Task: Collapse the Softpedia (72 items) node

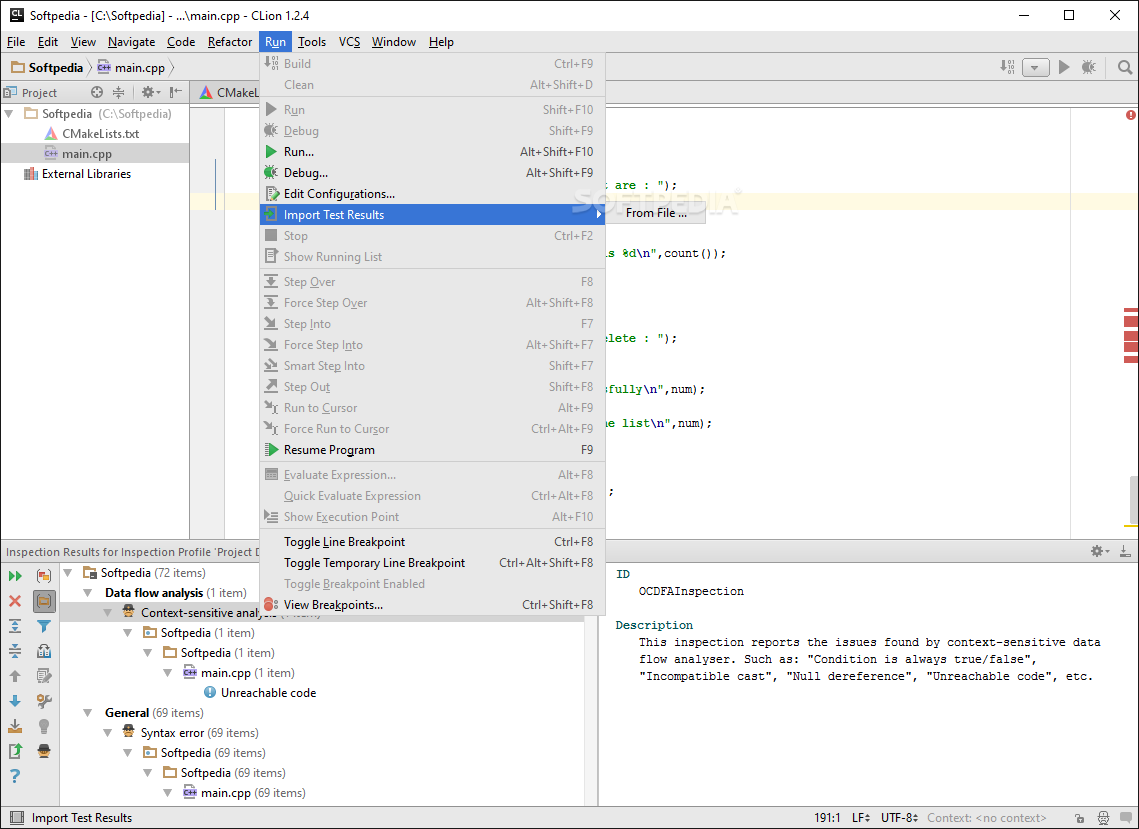Action: click(x=68, y=573)
